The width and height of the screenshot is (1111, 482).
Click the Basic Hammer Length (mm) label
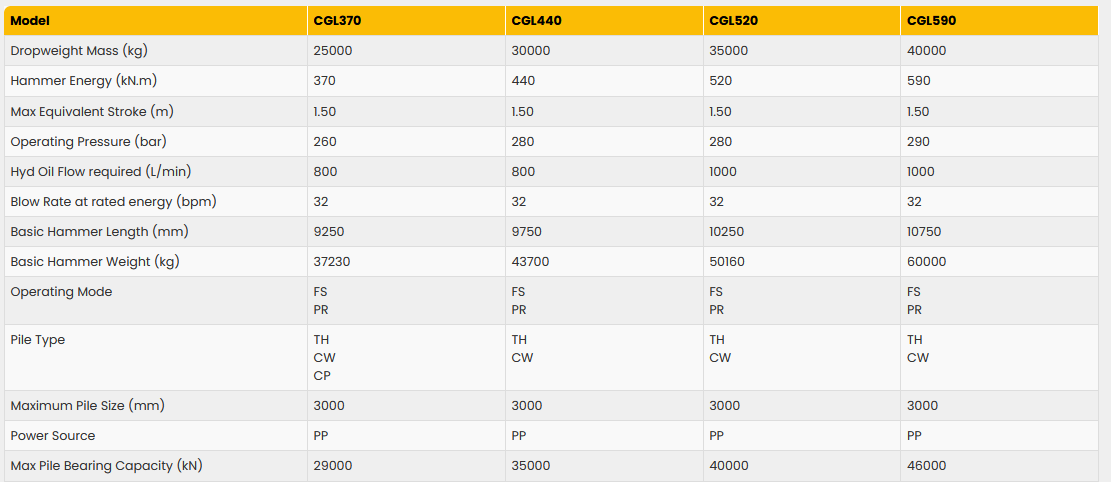[x=100, y=231]
